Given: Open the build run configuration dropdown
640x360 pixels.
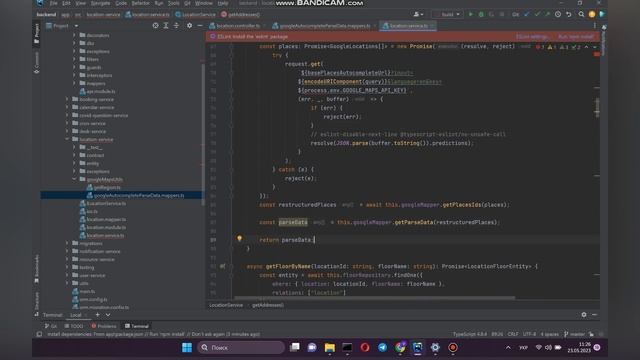Looking at the screenshot, I should click(448, 14).
